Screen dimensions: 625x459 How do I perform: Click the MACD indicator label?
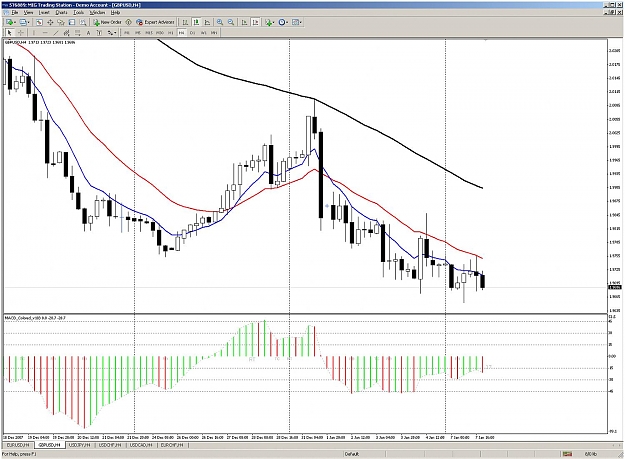[35, 318]
